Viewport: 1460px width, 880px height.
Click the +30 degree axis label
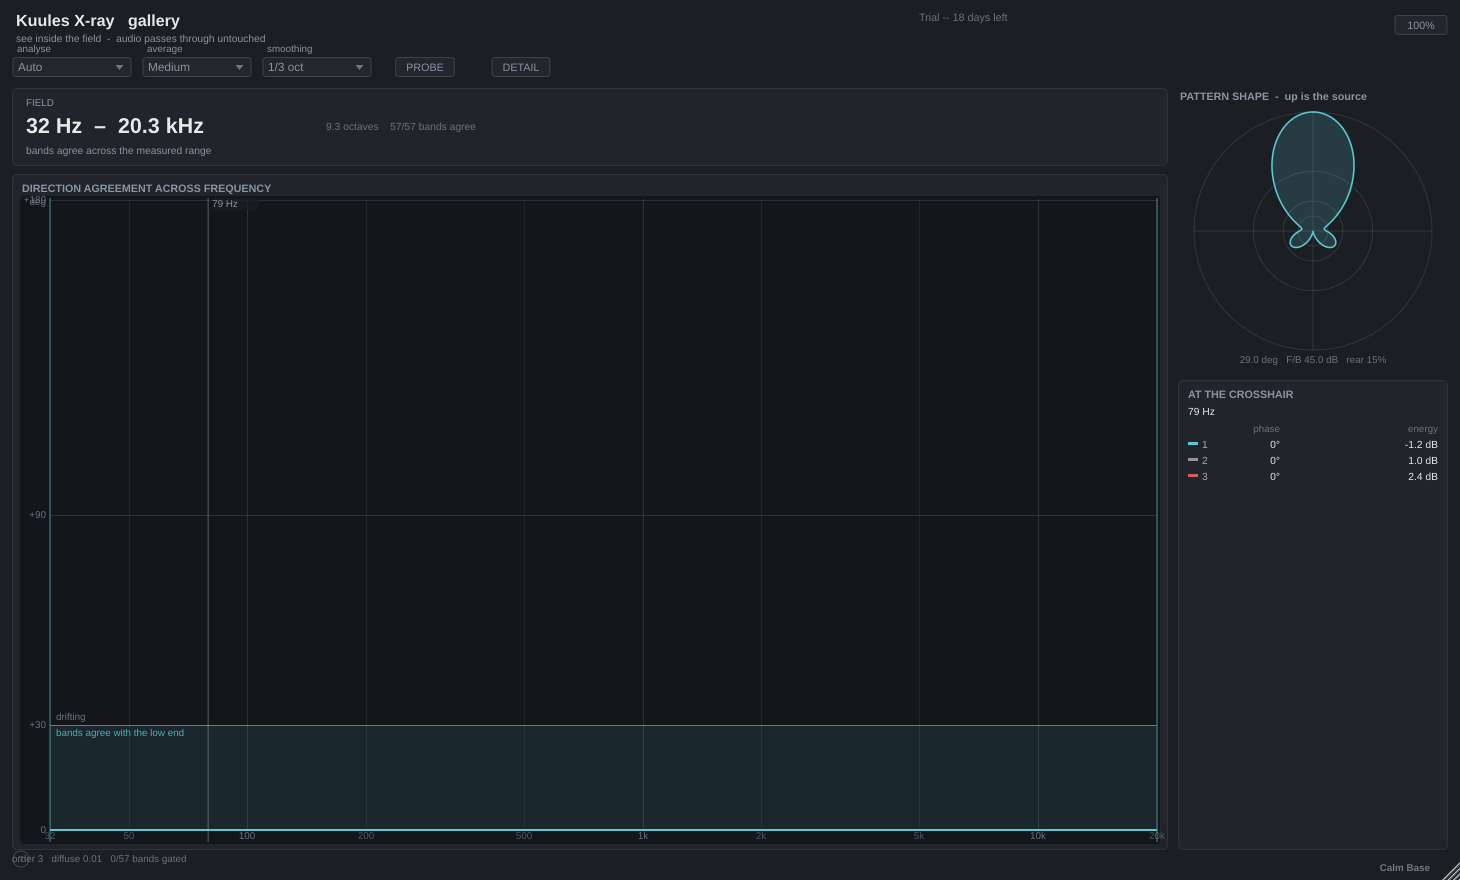(37, 725)
